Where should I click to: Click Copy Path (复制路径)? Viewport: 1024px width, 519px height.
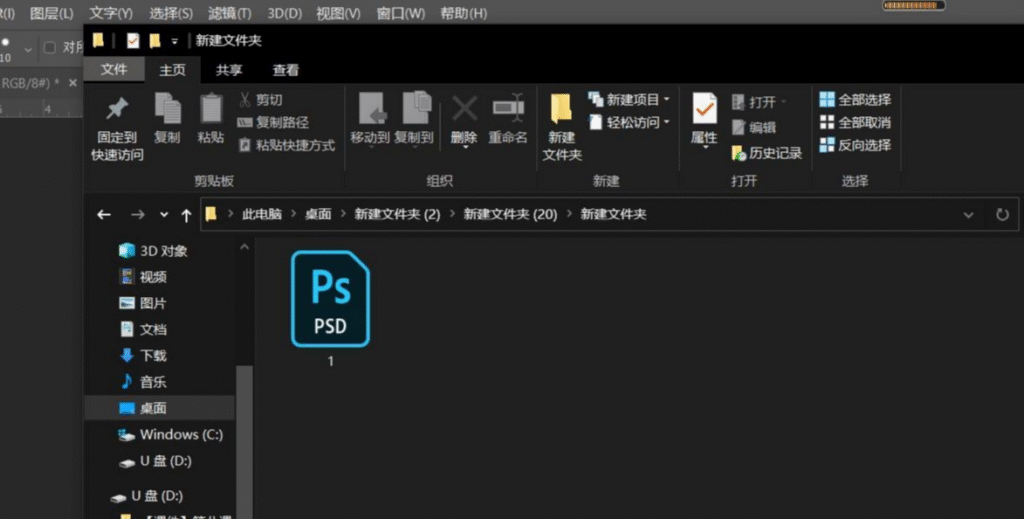tap(272, 122)
